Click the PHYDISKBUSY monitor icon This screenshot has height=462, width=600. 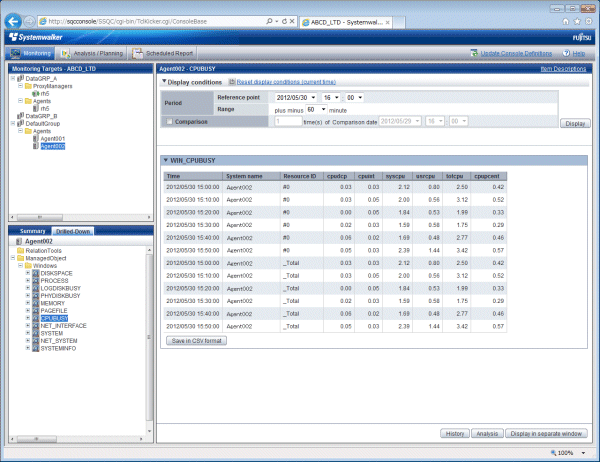point(36,296)
